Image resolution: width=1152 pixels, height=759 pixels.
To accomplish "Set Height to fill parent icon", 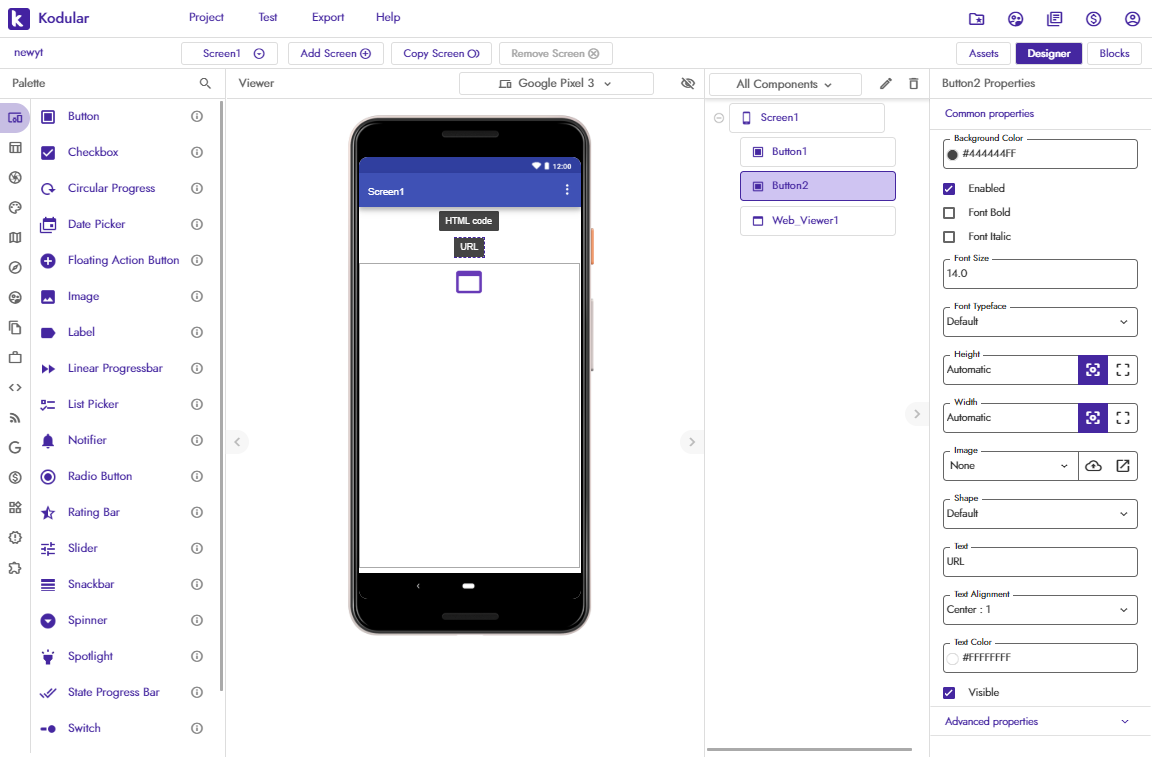I will click(1123, 370).
